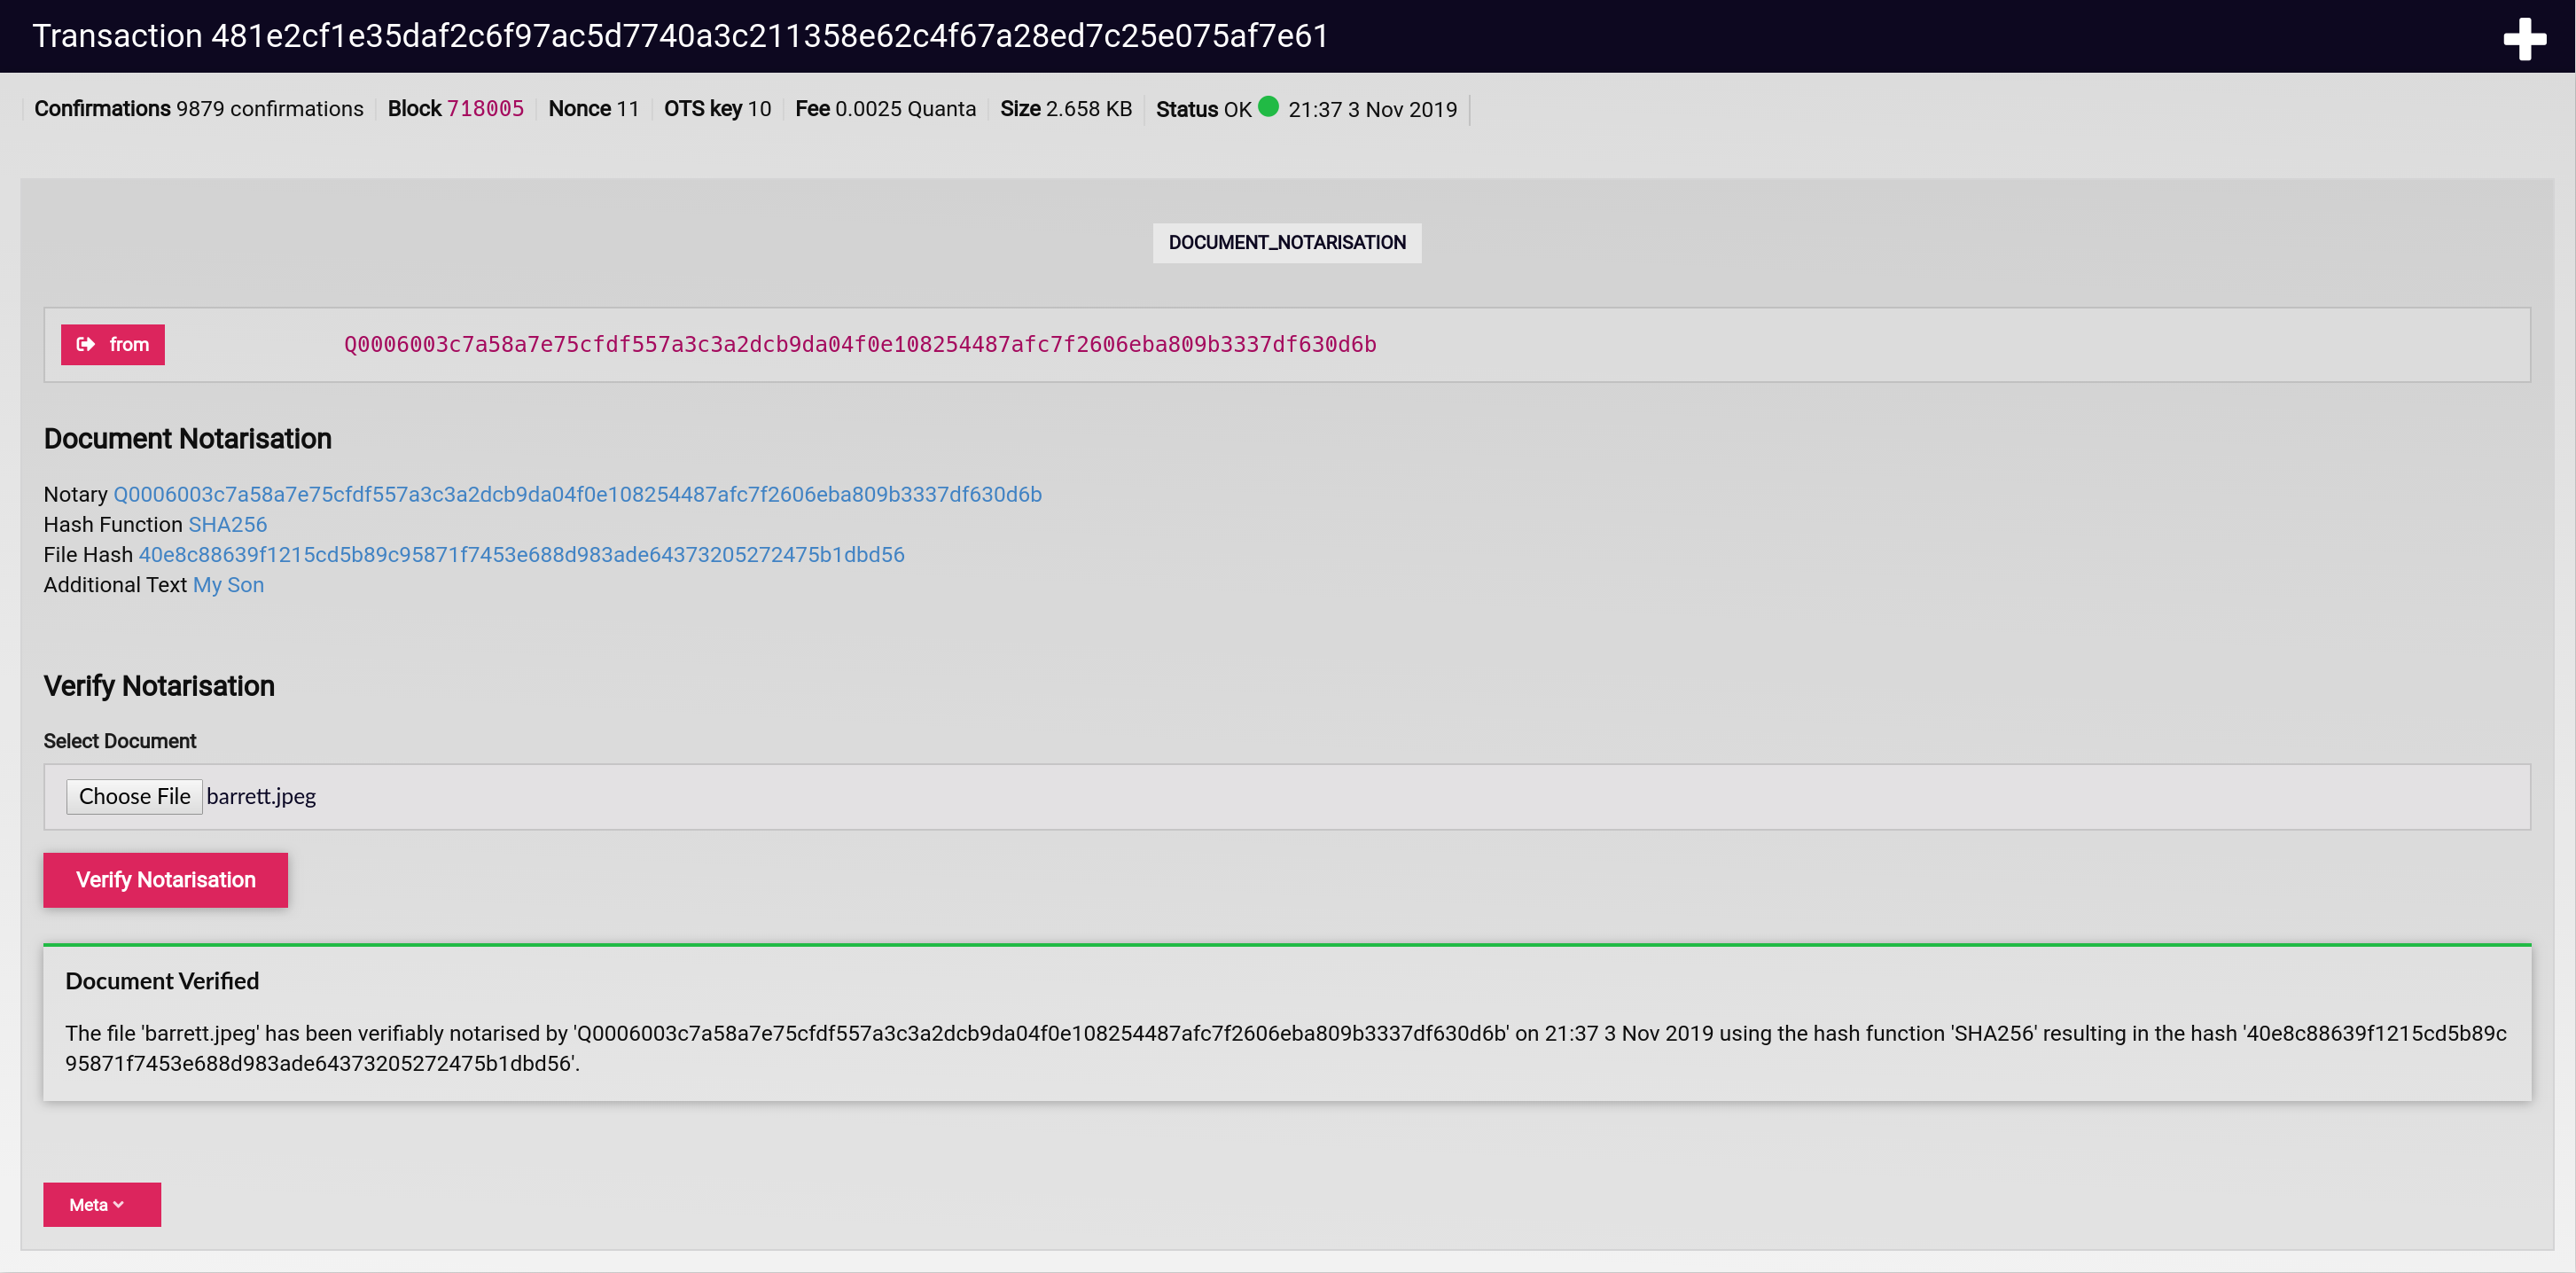Click the notary address link
2576x1273 pixels.
(578, 493)
